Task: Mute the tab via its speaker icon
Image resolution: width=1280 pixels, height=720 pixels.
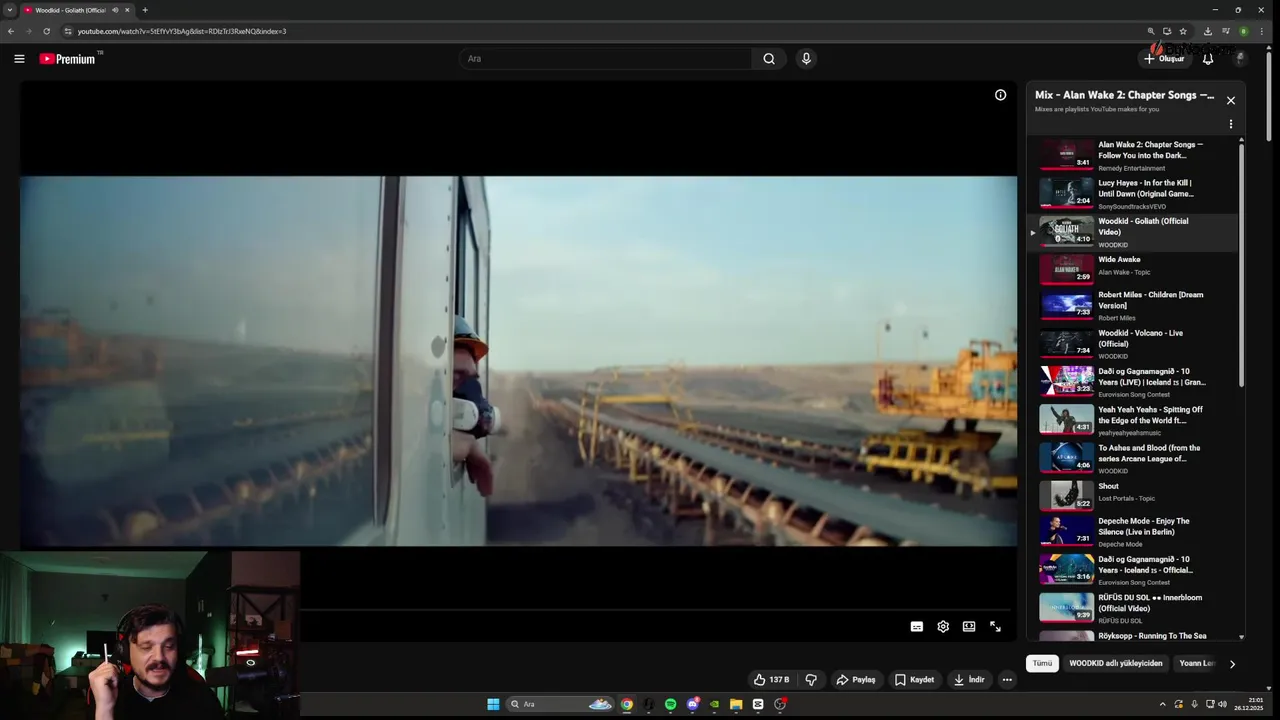Action: [115, 10]
